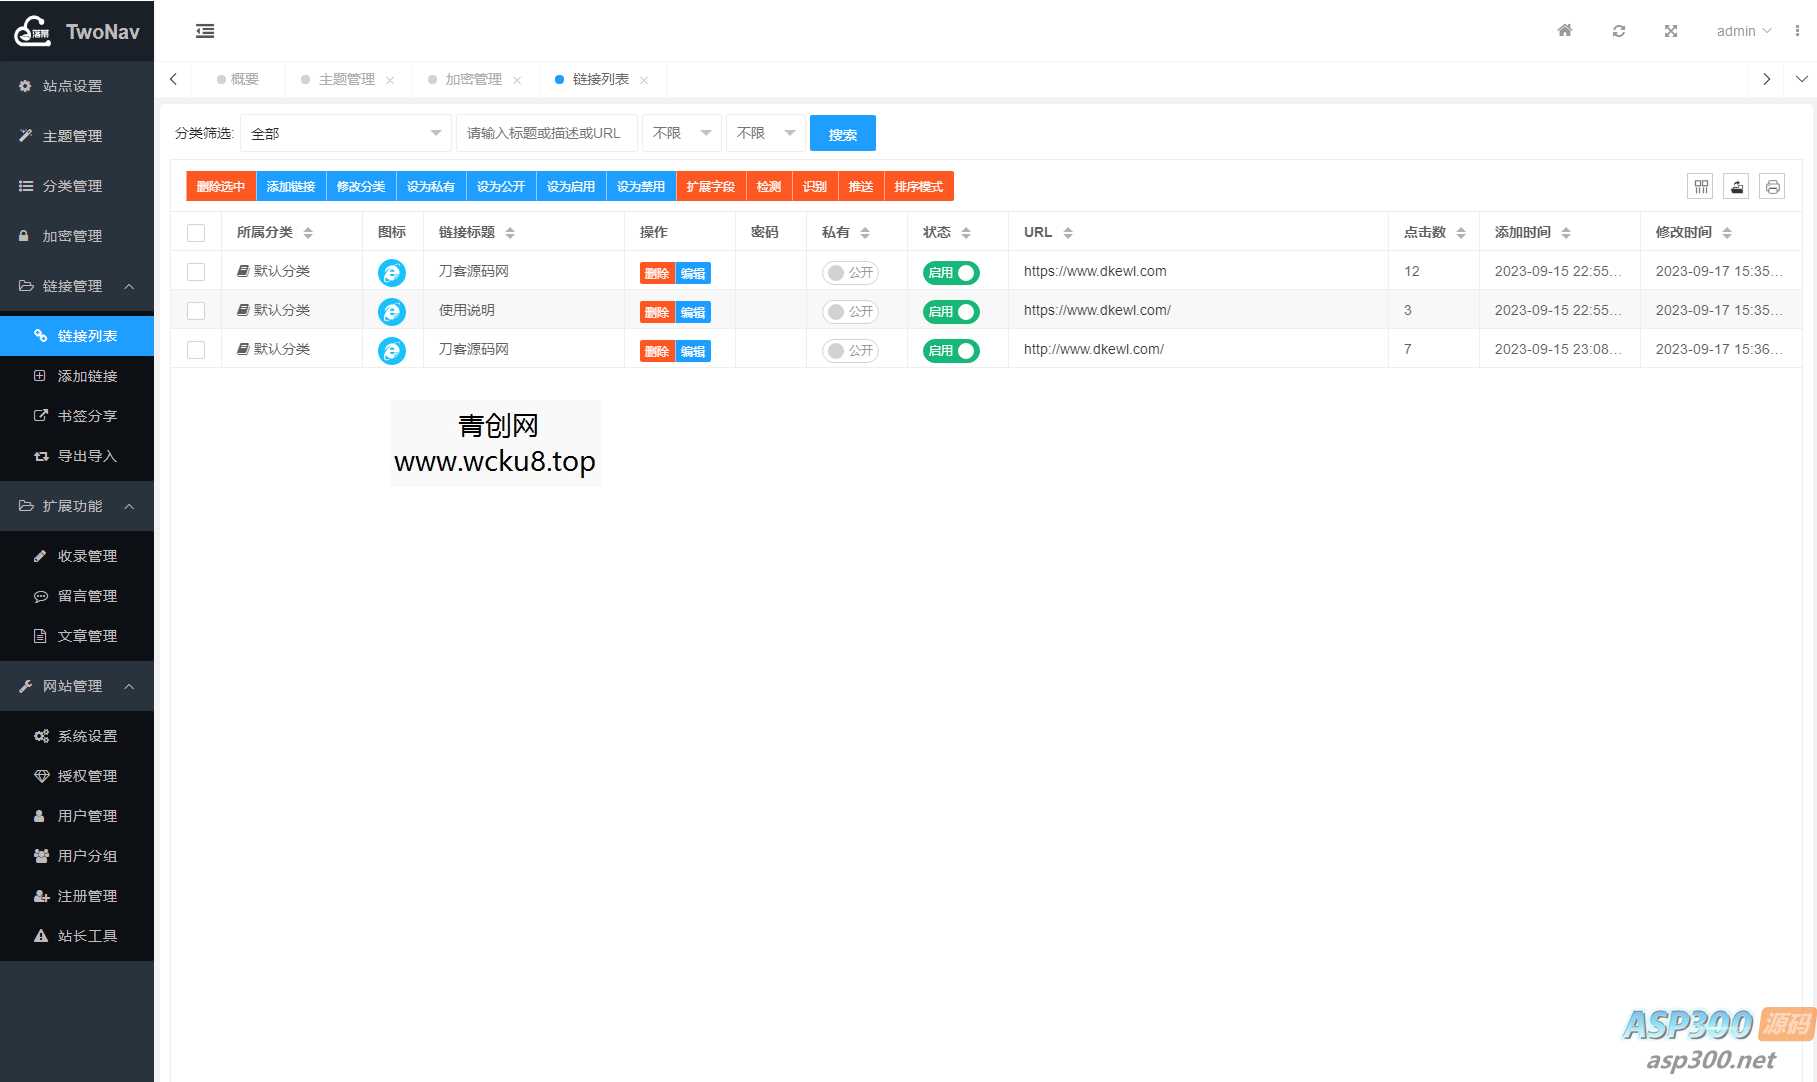Check the select-all checkbox in table header
Viewport: 1817px width, 1082px height.
tap(196, 231)
